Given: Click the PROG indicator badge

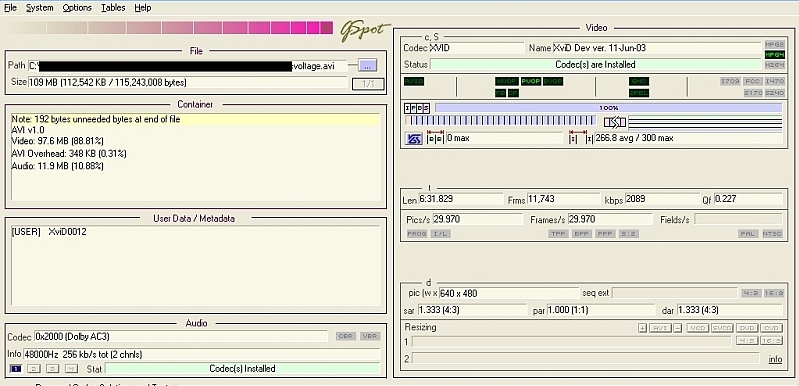Looking at the screenshot, I should [417, 234].
